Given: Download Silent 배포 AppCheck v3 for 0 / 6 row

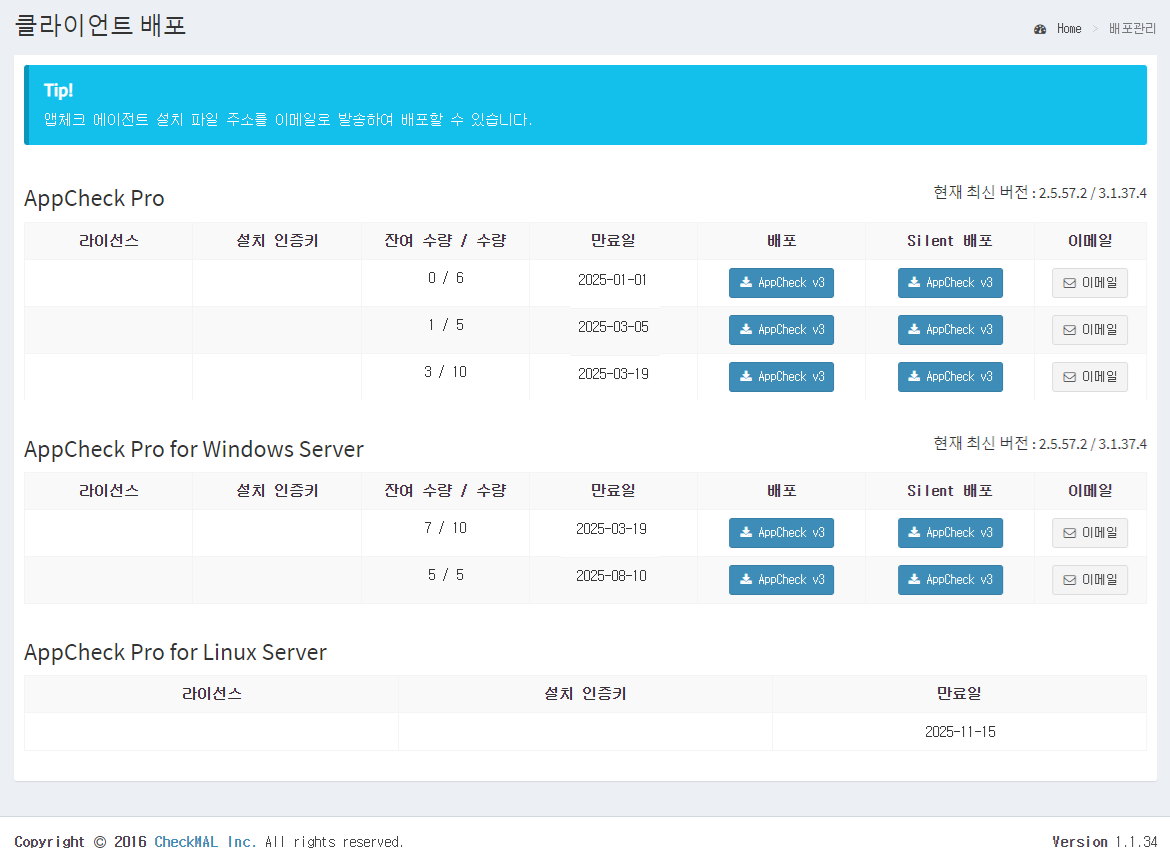Looking at the screenshot, I should (950, 283).
